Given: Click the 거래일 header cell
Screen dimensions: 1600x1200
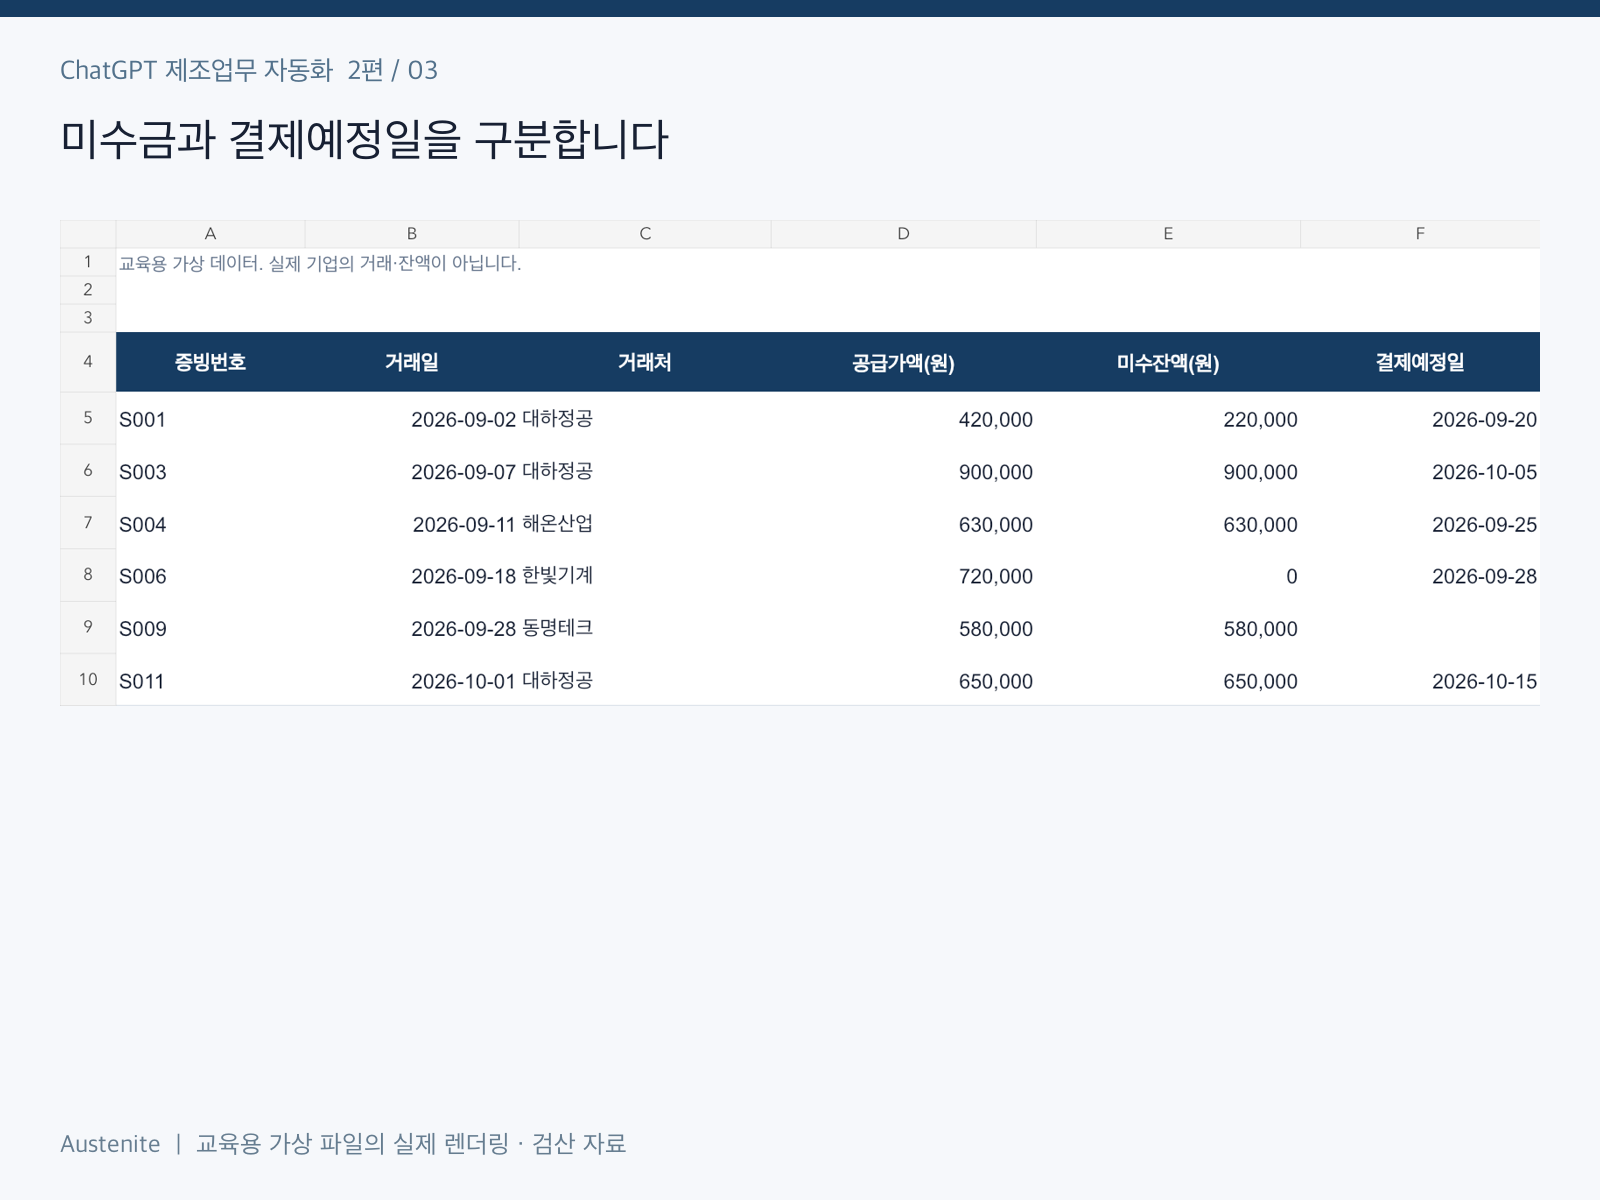Looking at the screenshot, I should (412, 362).
